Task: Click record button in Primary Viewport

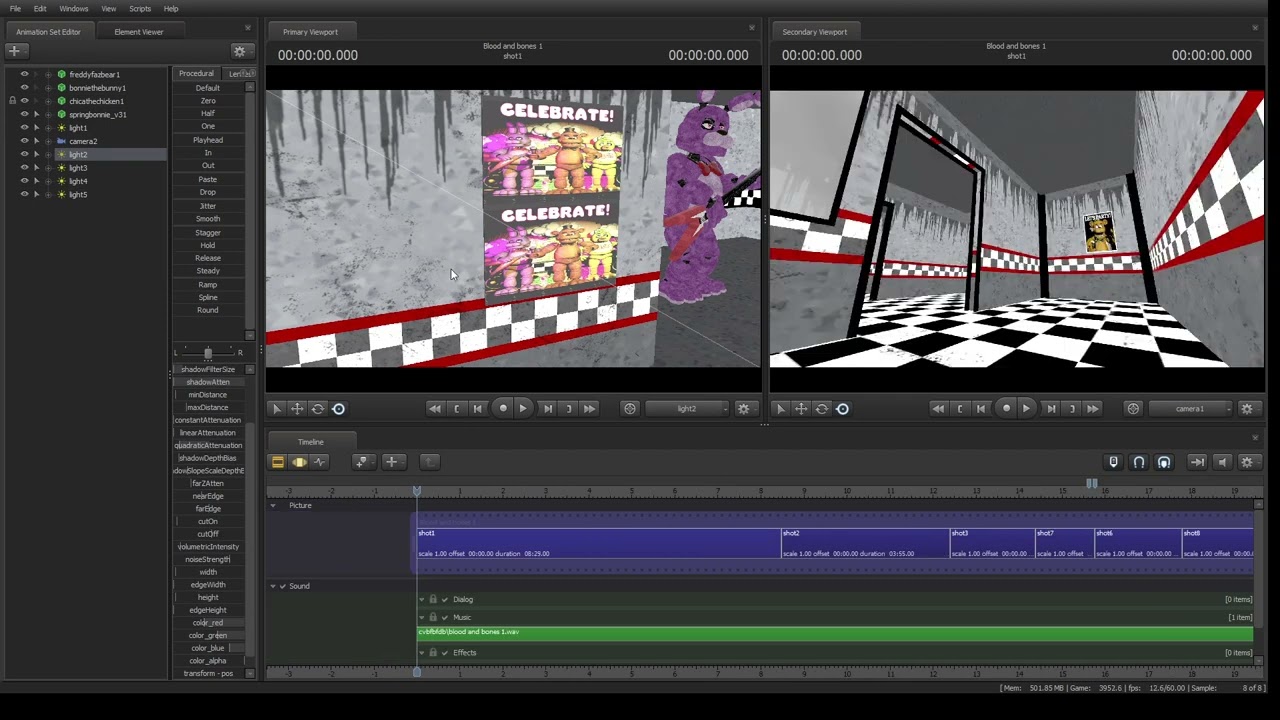Action: (503, 408)
